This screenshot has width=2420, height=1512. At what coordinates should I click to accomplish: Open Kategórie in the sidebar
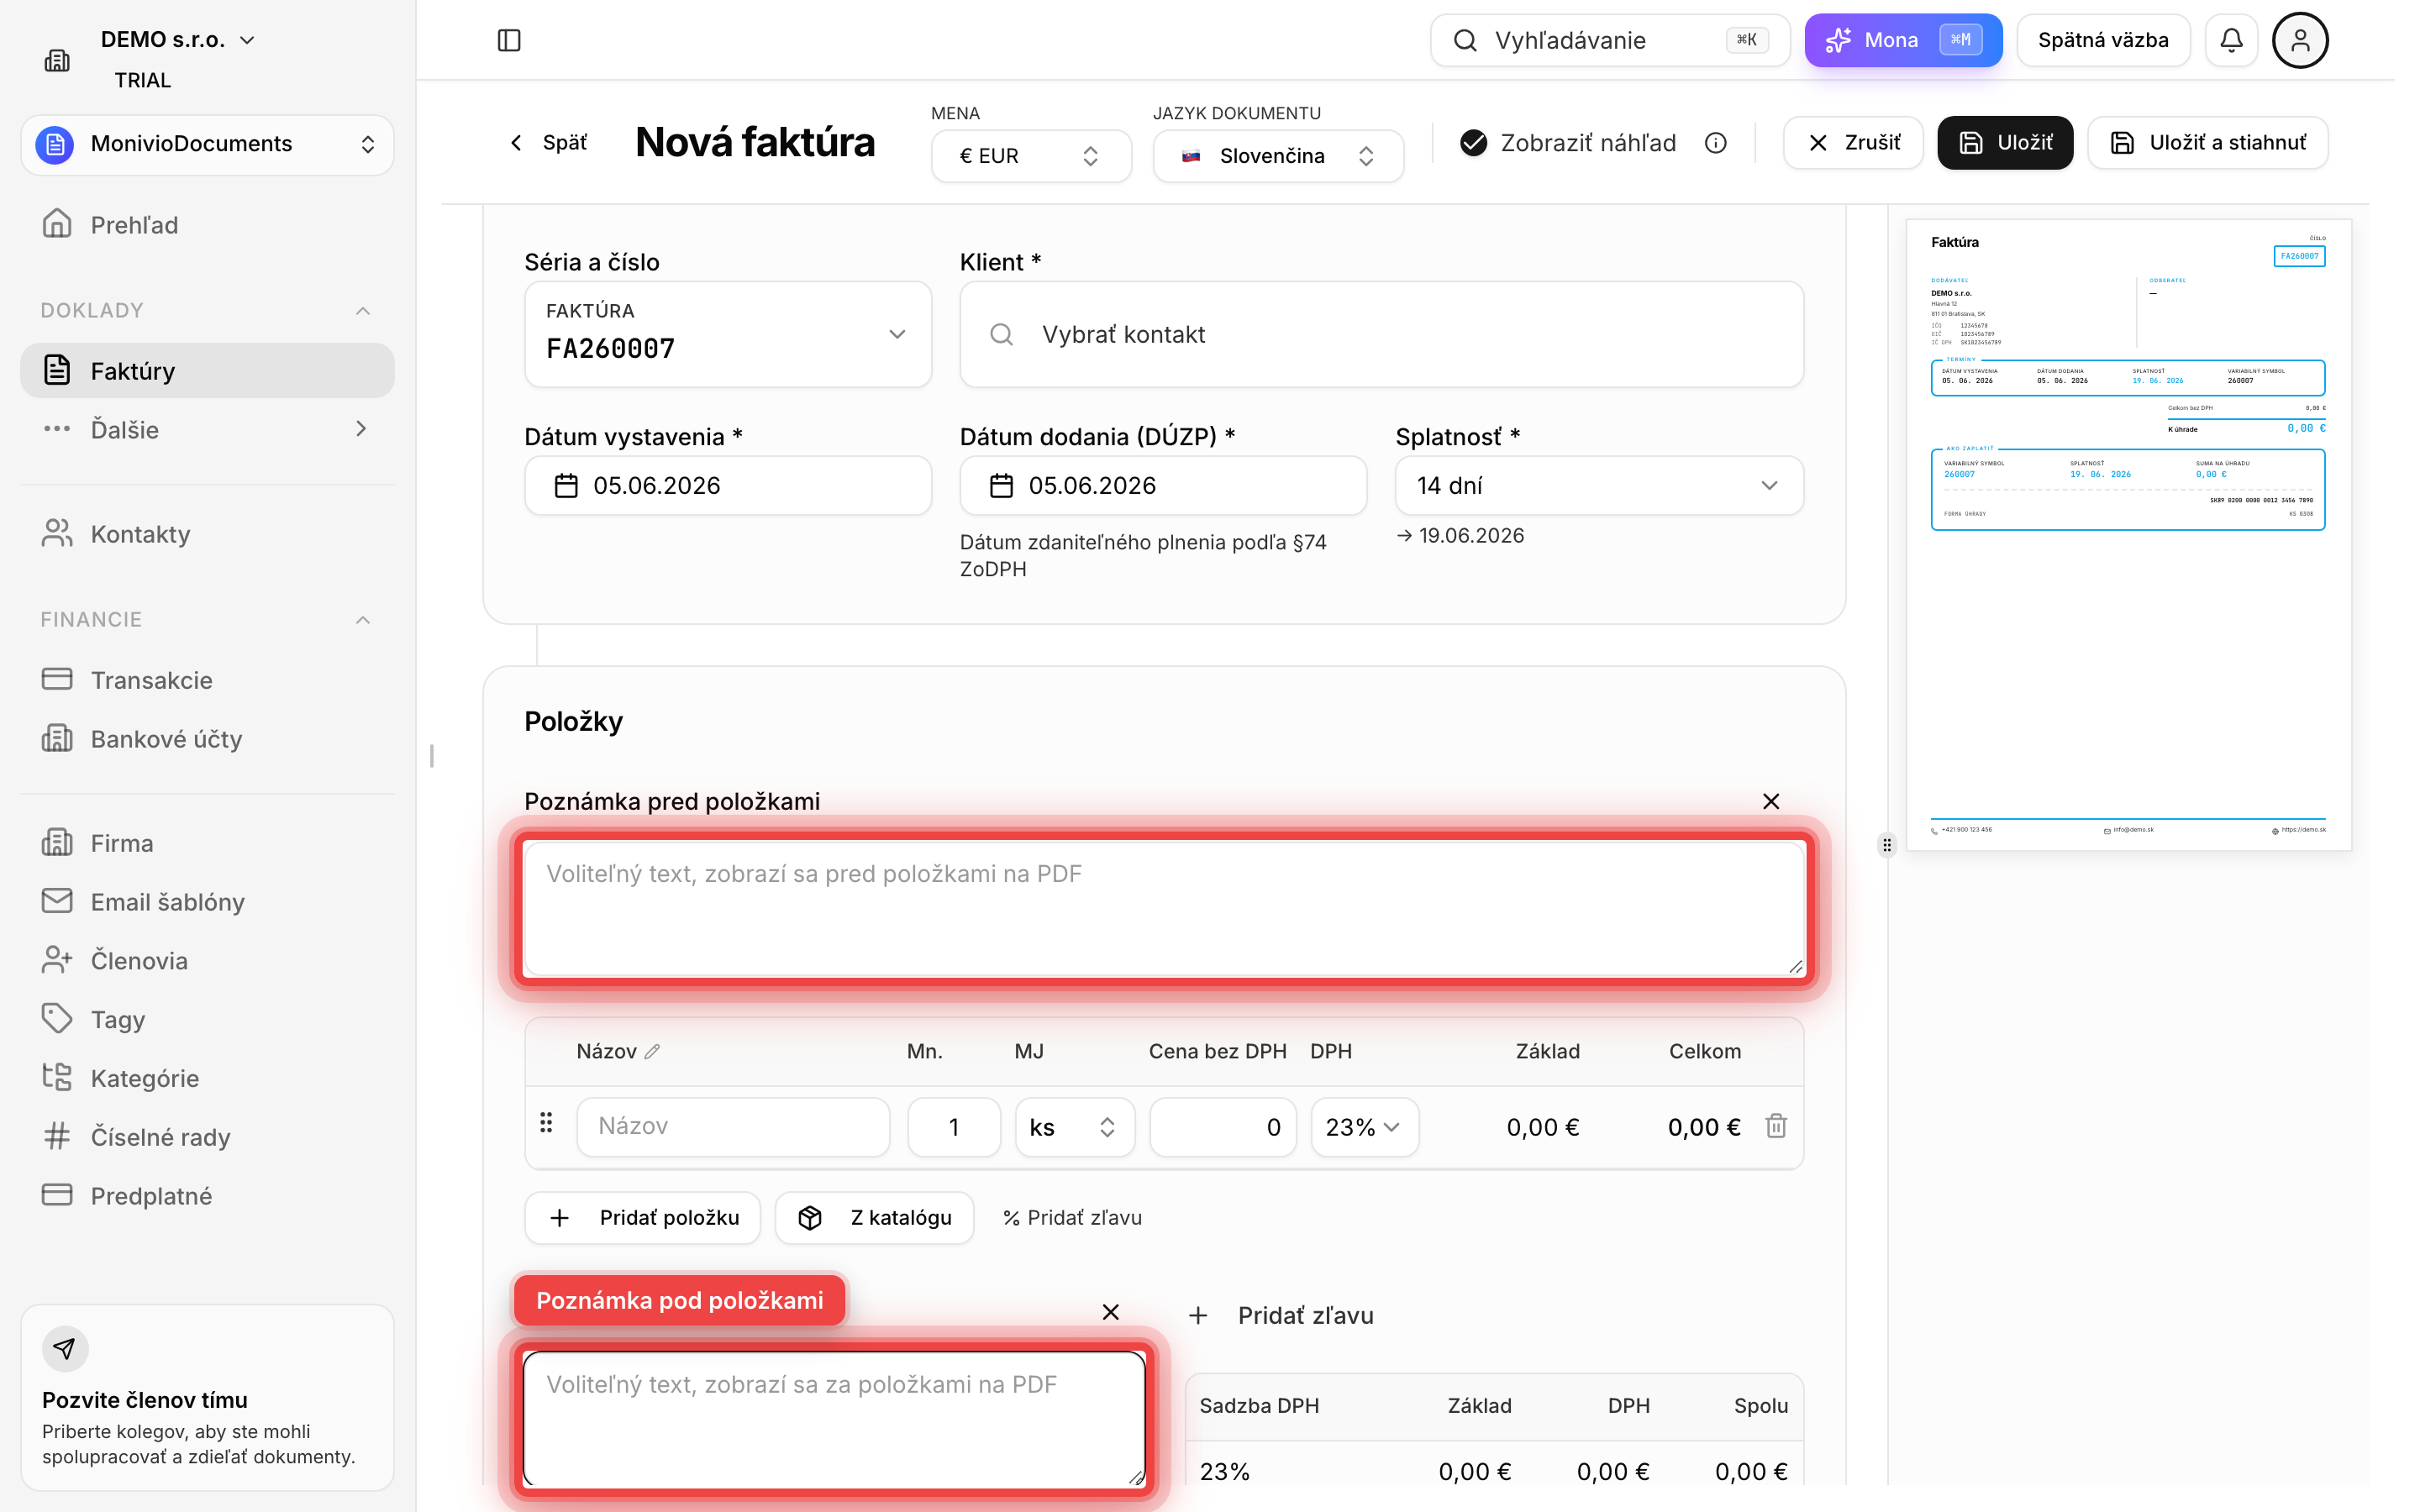tap(207, 1078)
